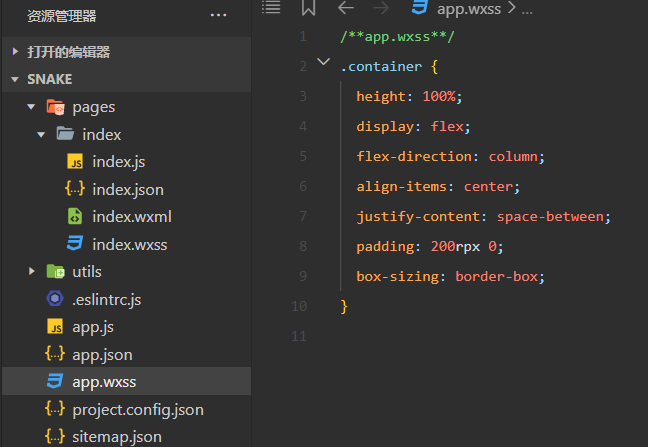Open app.js file
The height and width of the screenshot is (447, 648).
point(93,327)
